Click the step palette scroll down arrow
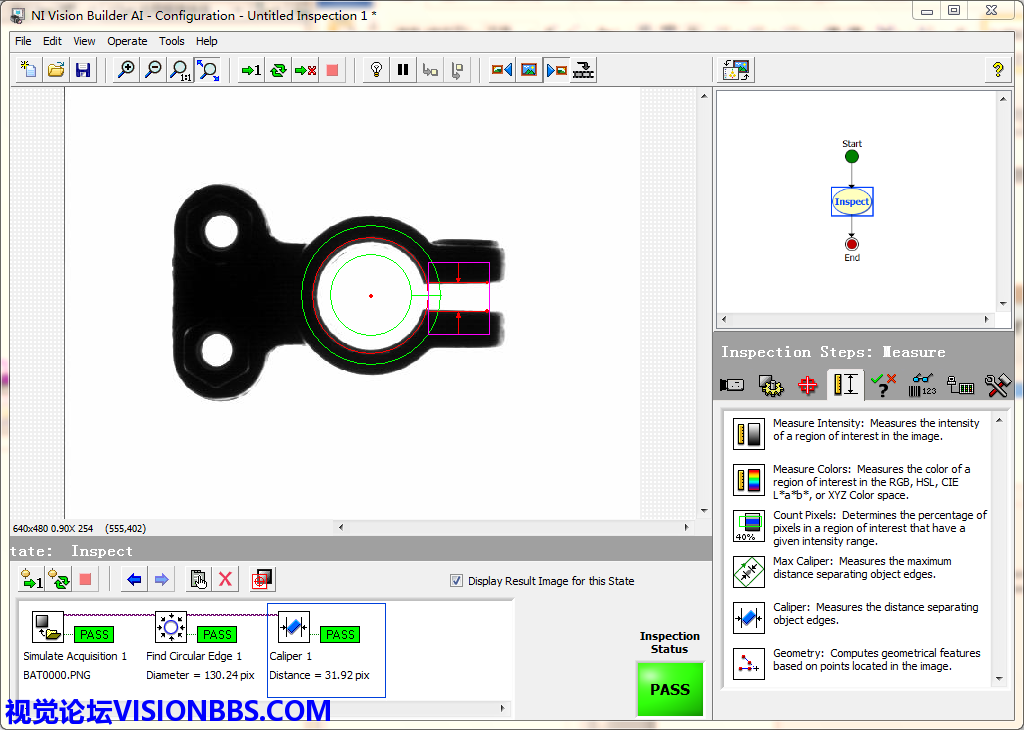Screen dimensions: 1024x730 (x=999, y=680)
